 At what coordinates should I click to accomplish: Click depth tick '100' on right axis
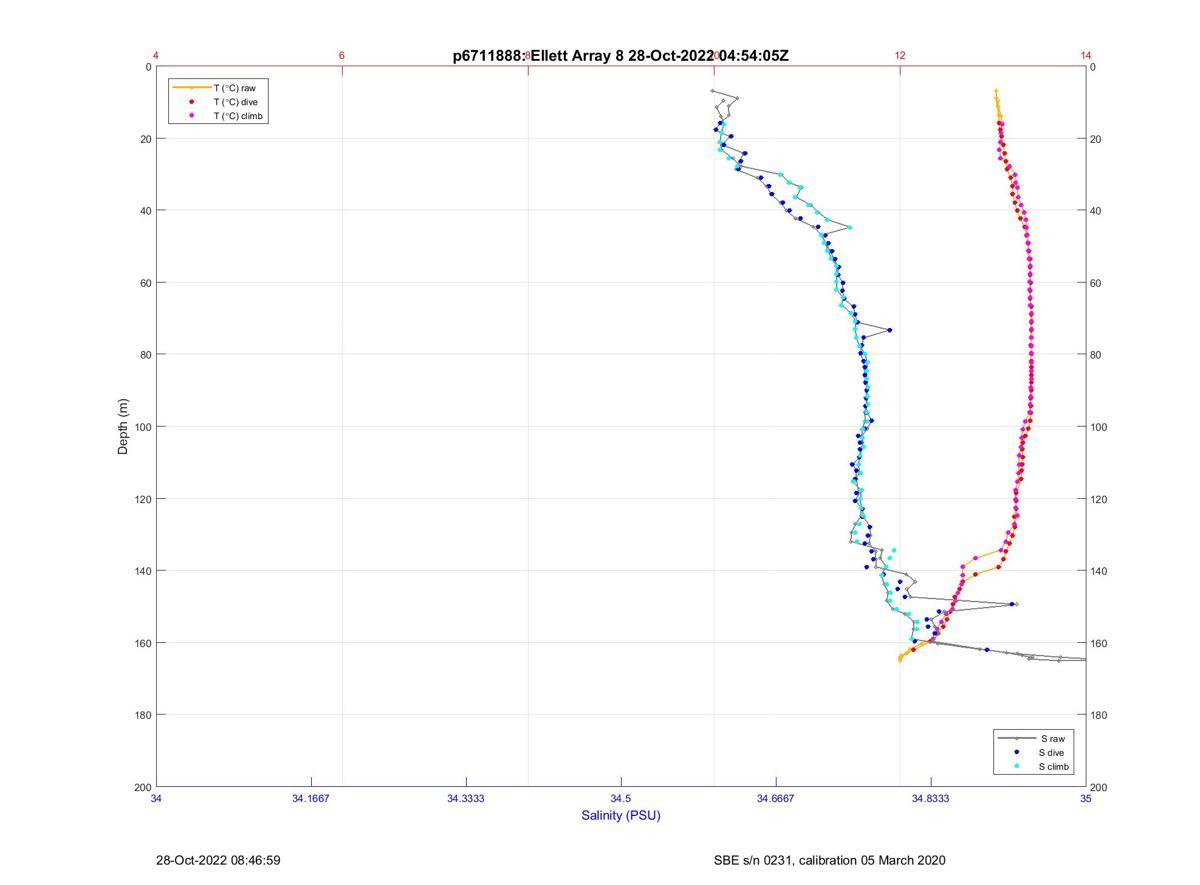[1099, 427]
